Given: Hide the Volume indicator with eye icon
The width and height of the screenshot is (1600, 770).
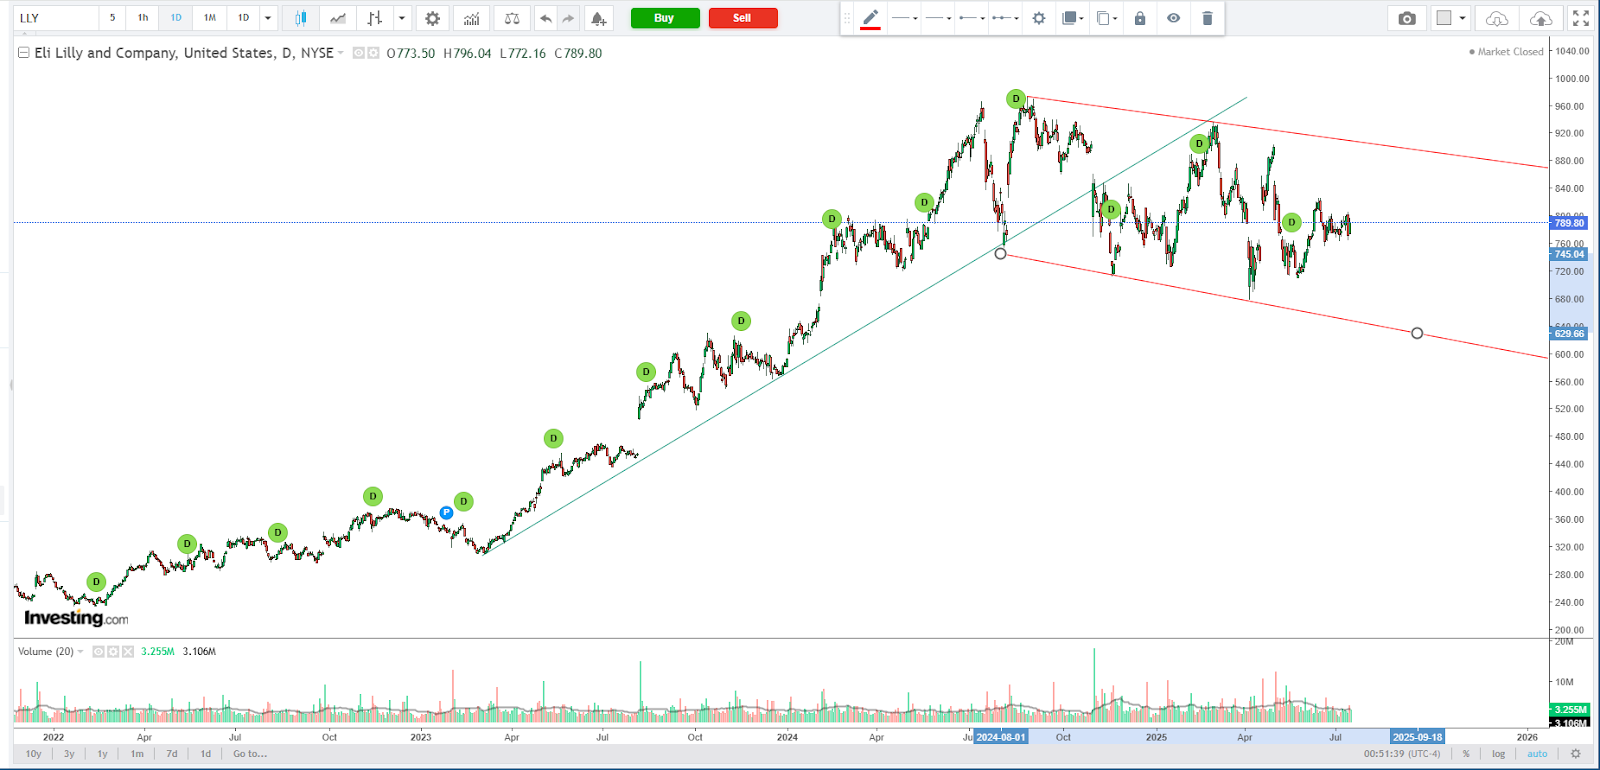Looking at the screenshot, I should click(98, 651).
